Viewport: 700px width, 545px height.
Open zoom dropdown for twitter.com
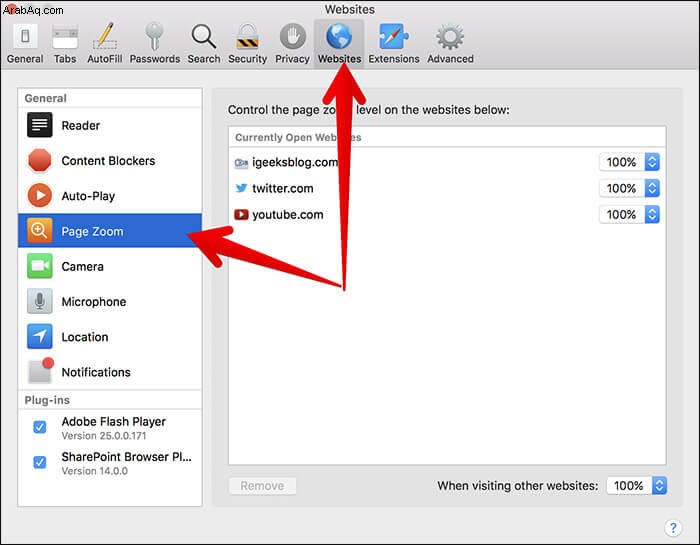point(629,188)
